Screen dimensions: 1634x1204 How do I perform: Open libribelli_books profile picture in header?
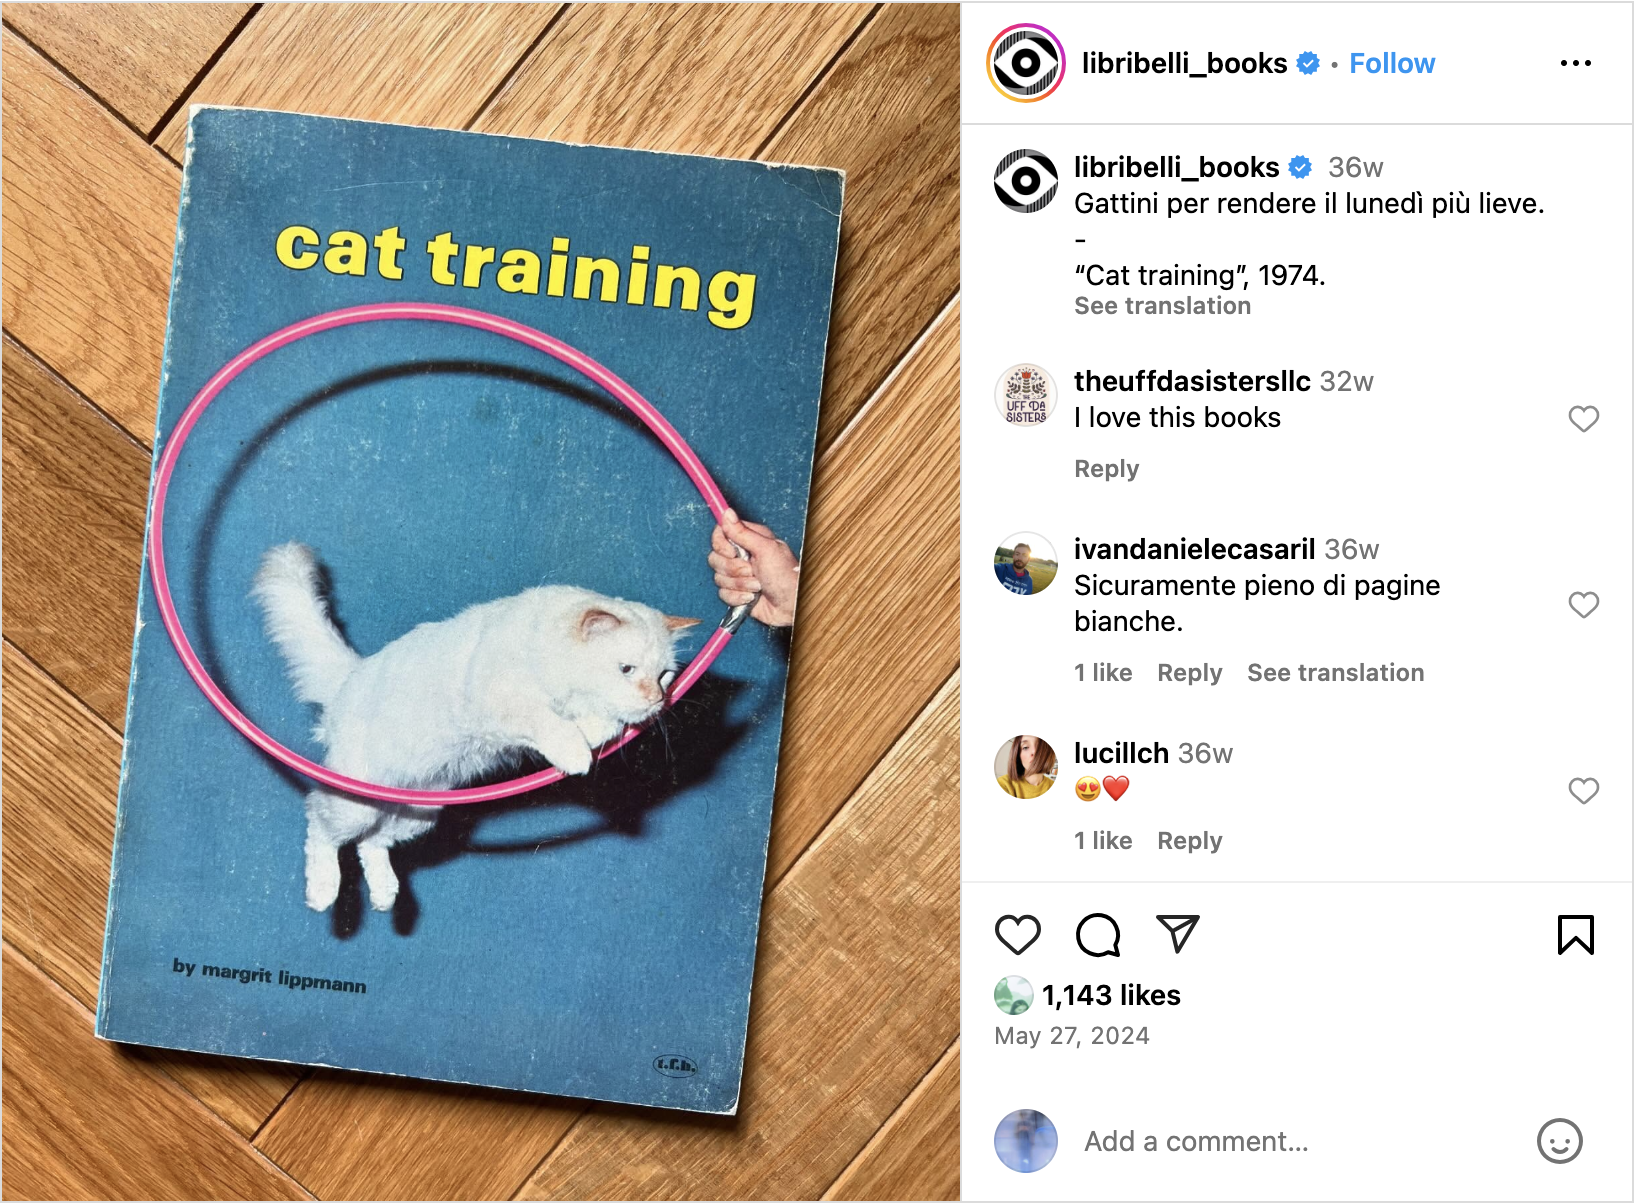(1026, 63)
